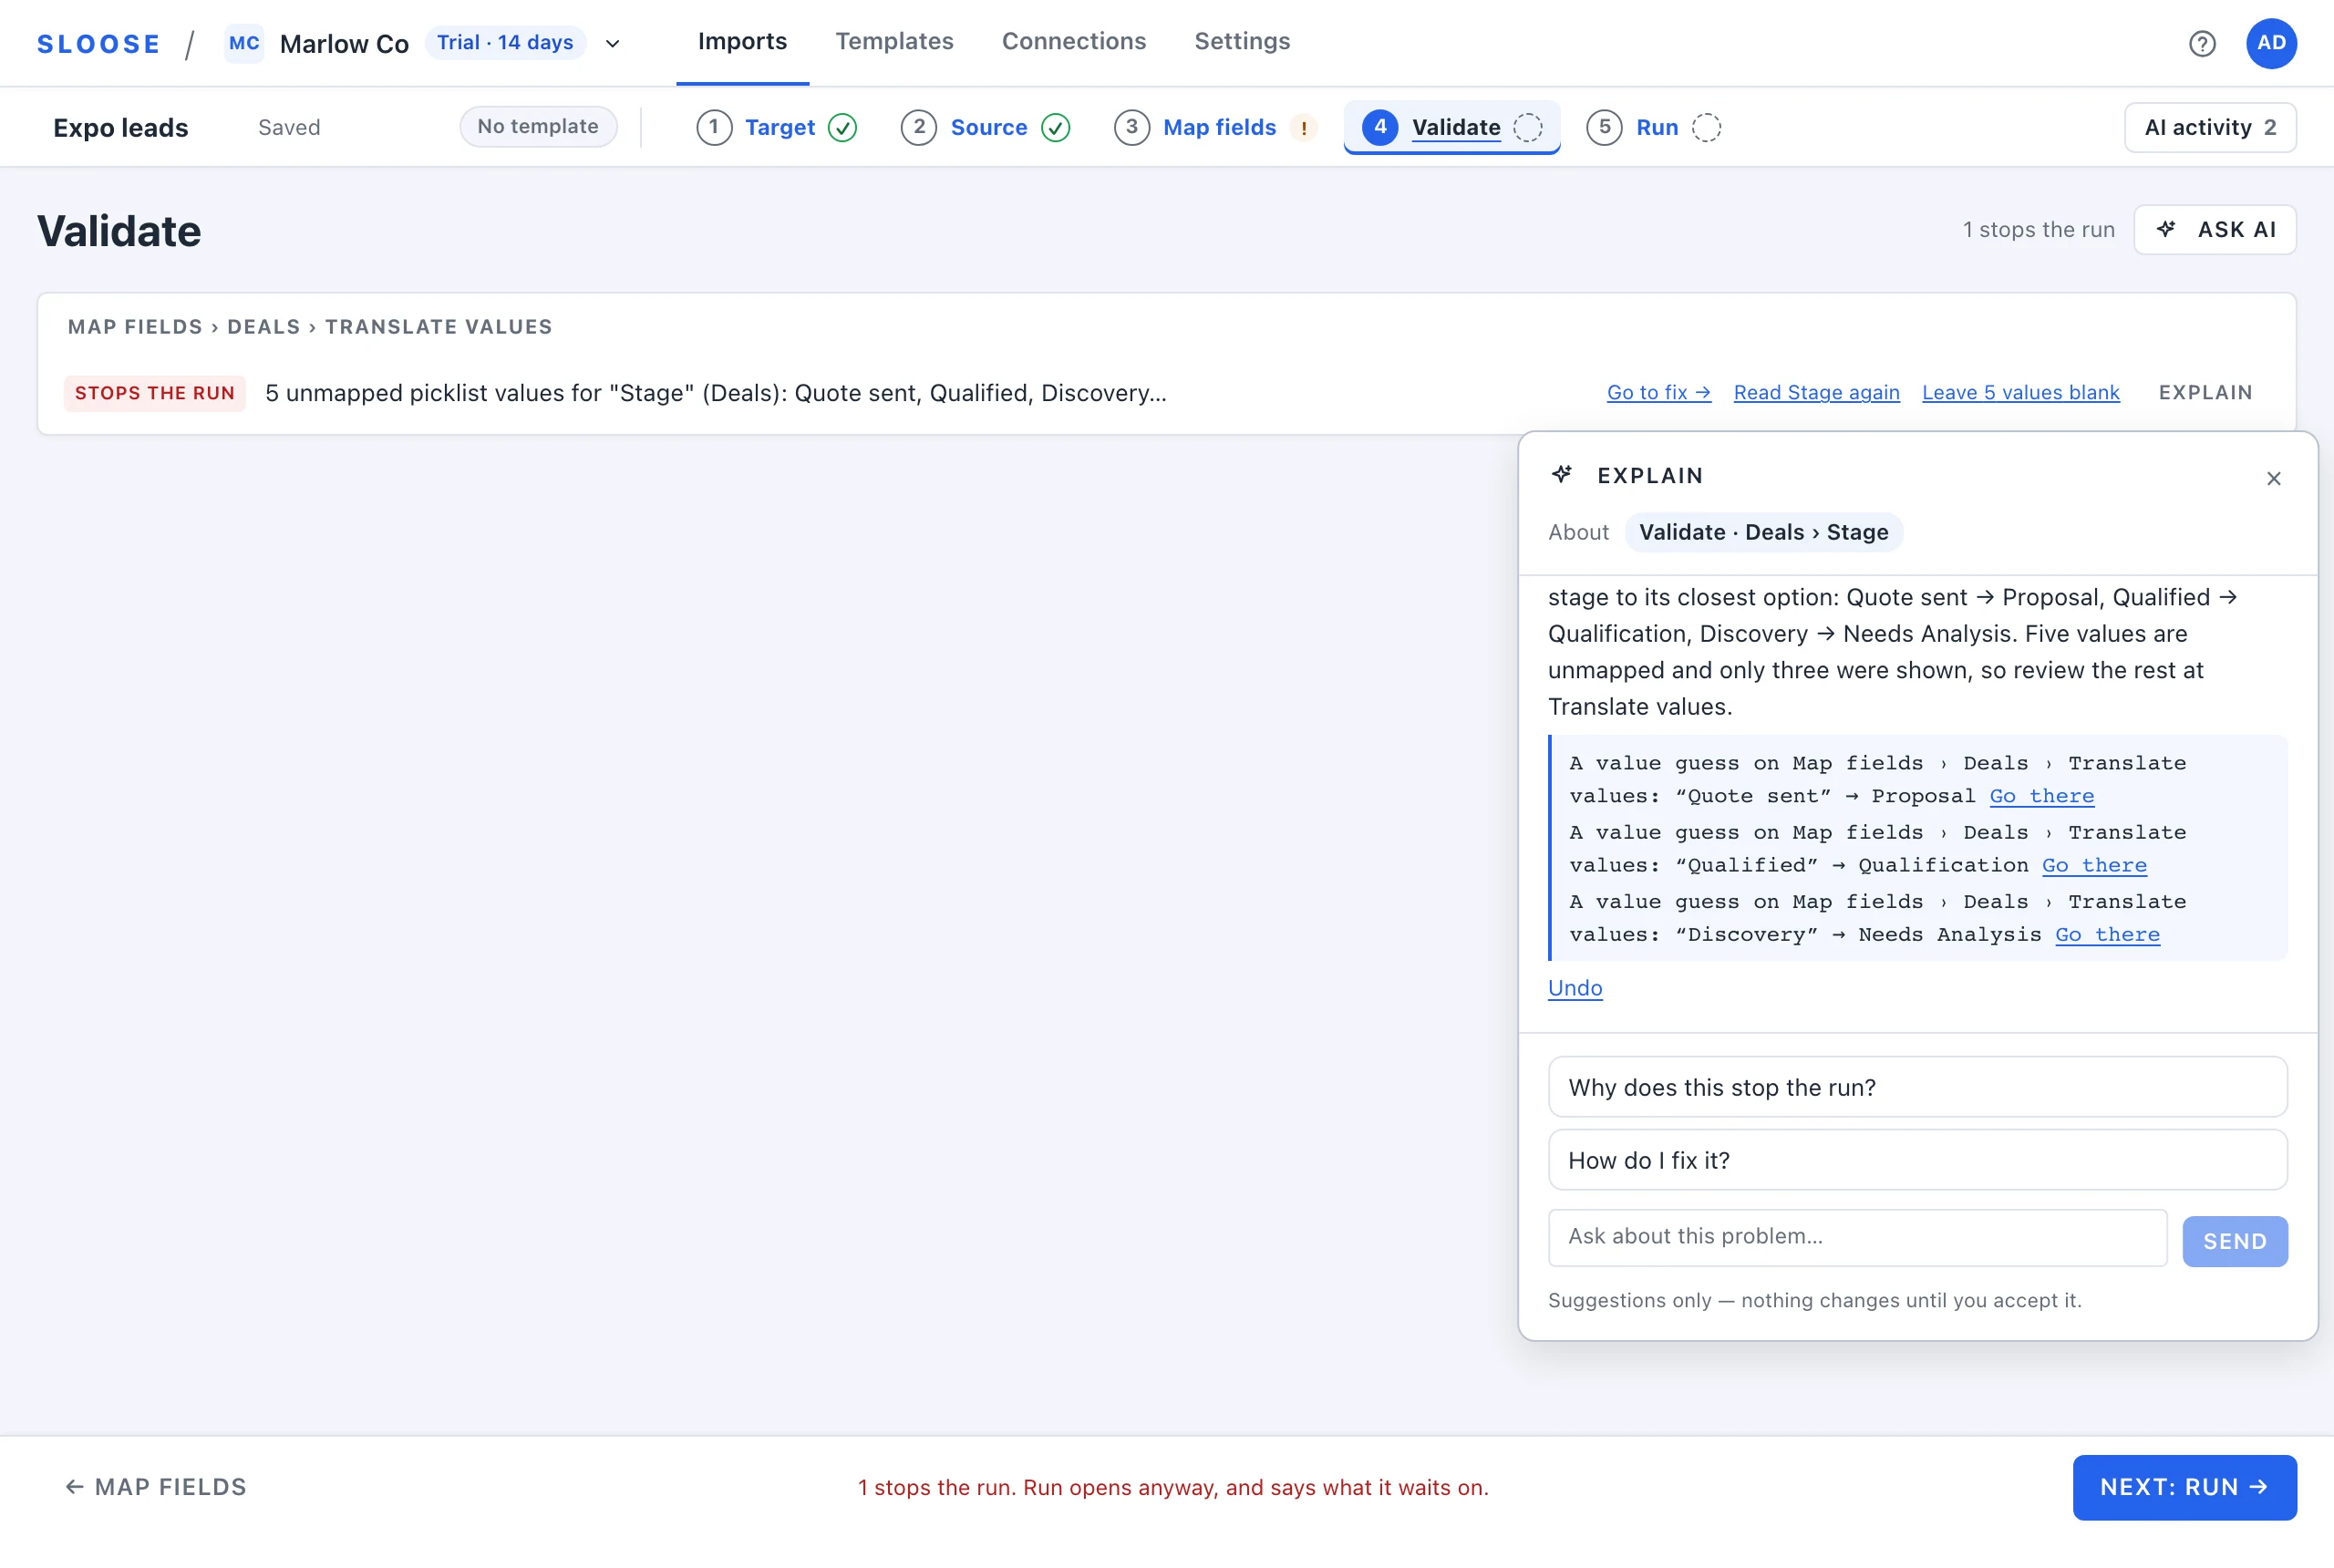This screenshot has height=1568, width=2334.
Task: Click step number 1 circle
Action: point(714,127)
